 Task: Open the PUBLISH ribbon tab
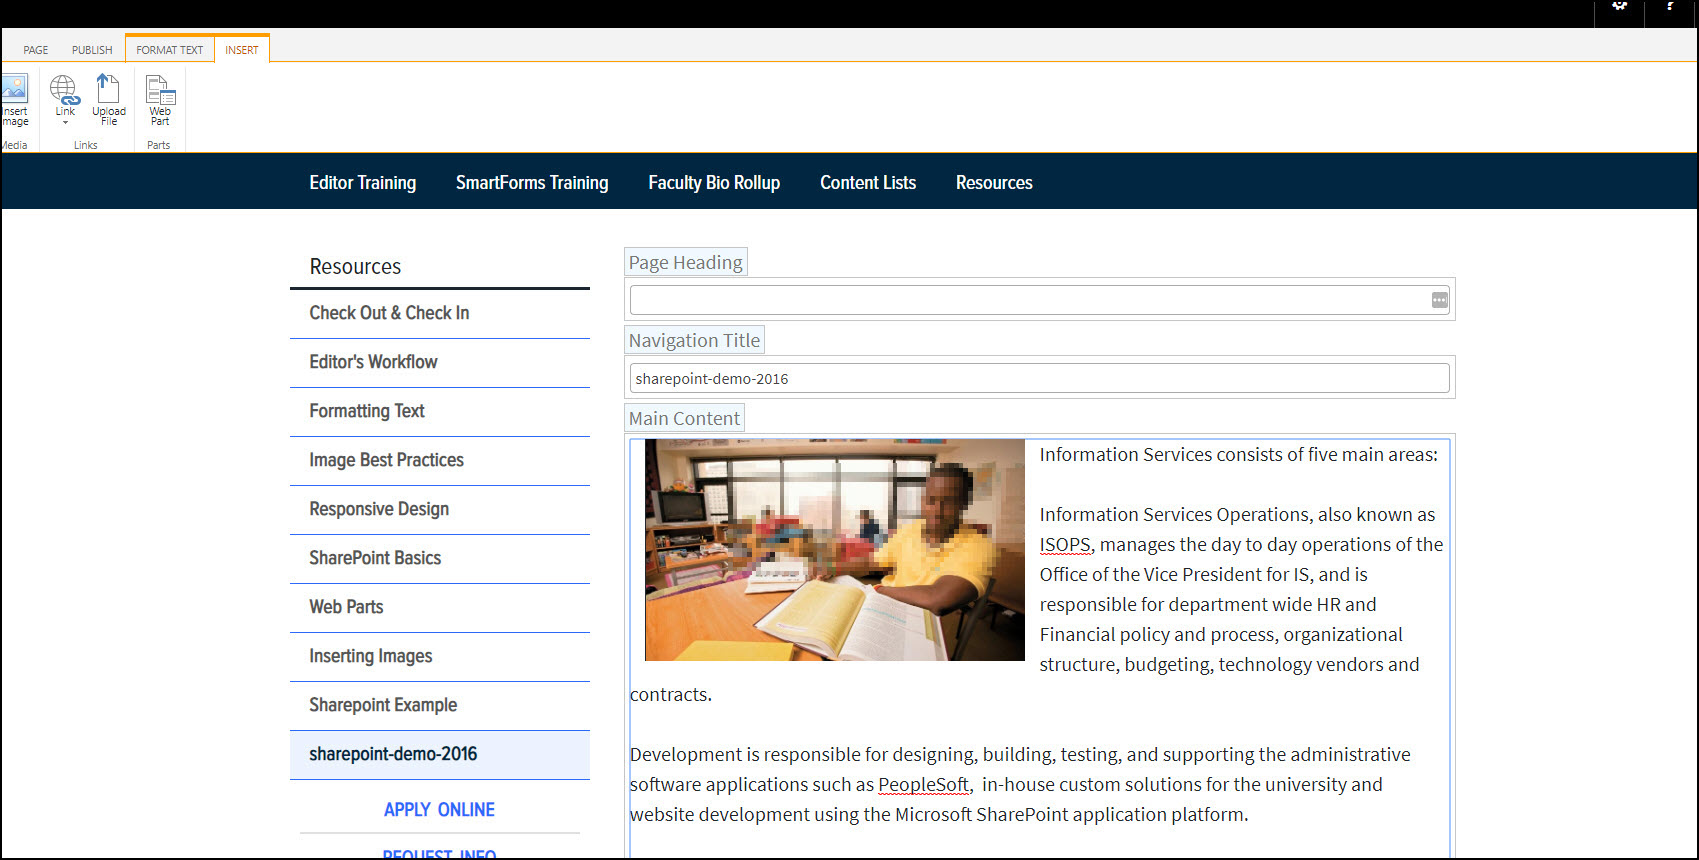(x=92, y=50)
